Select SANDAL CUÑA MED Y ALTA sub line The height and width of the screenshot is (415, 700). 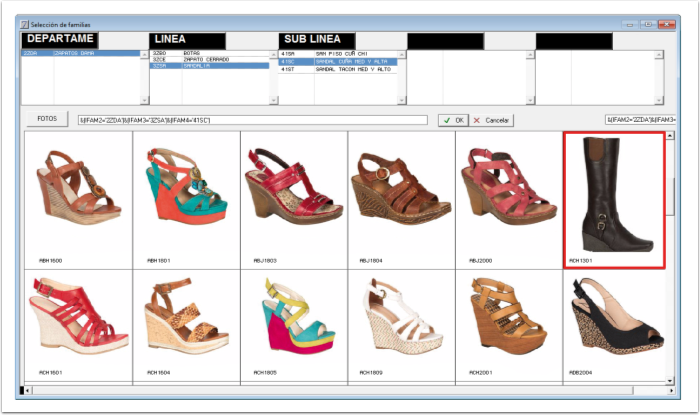[338, 62]
